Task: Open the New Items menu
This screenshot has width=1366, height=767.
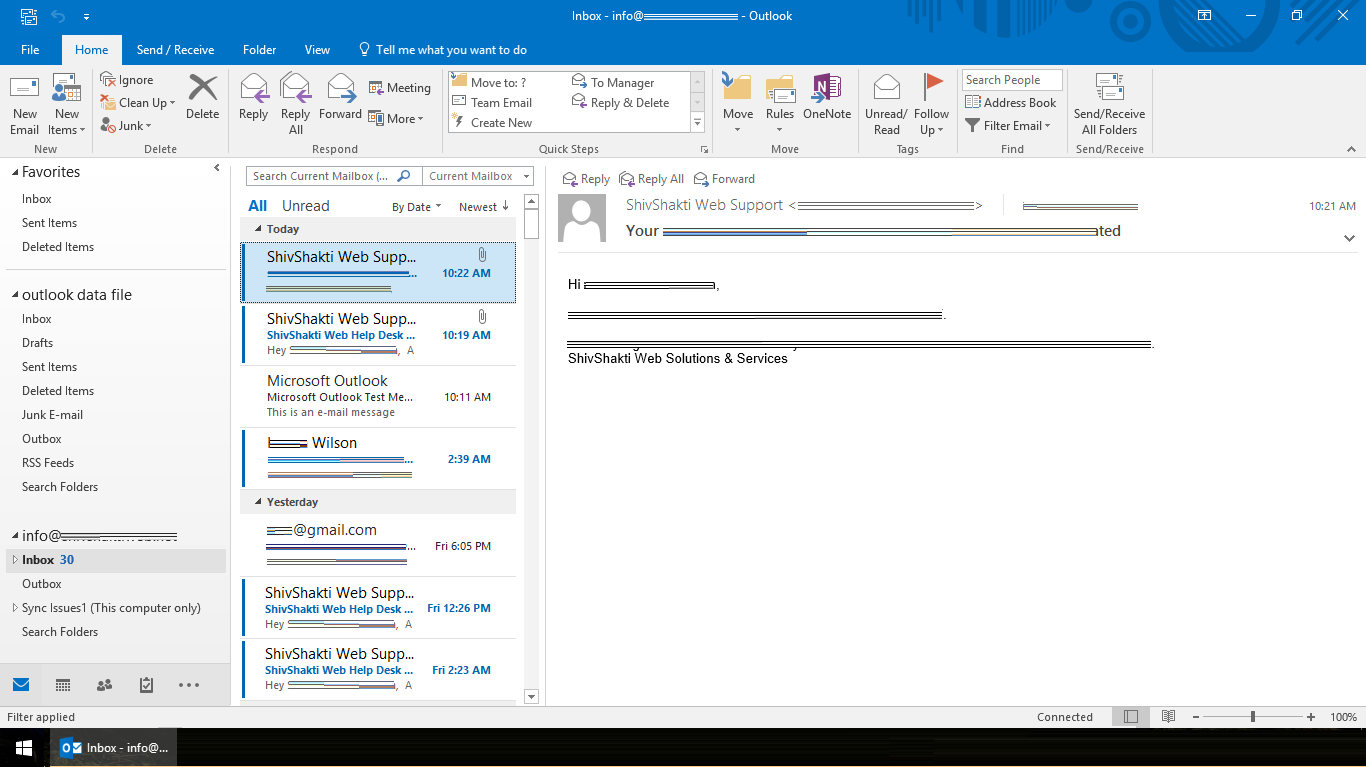Action: pos(67,104)
